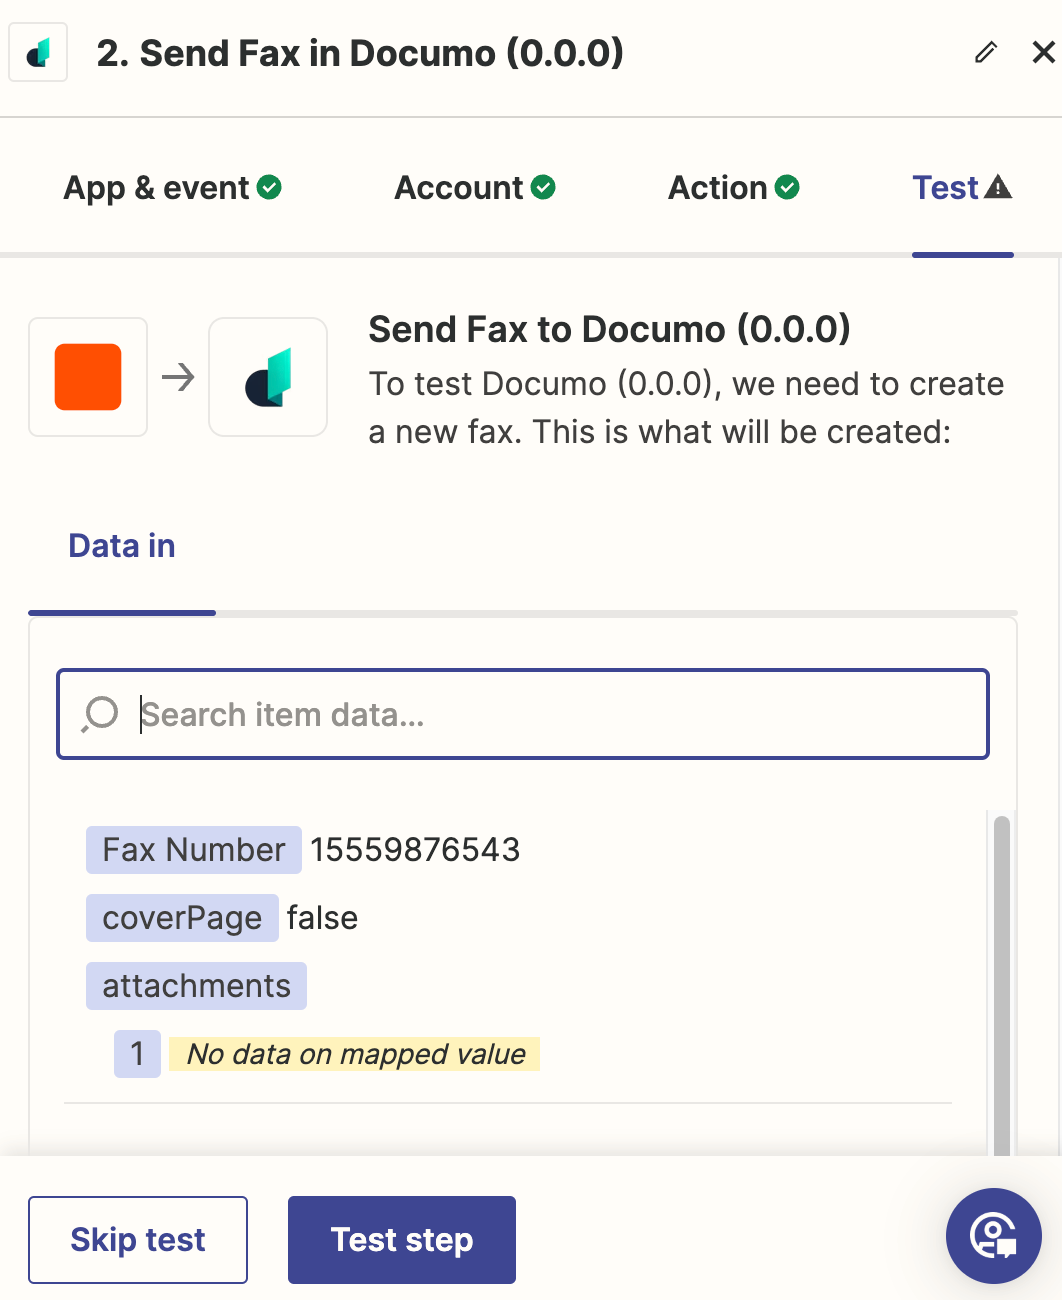Click the data list vertical scrollbar
The image size is (1062, 1300).
pos(1001,985)
